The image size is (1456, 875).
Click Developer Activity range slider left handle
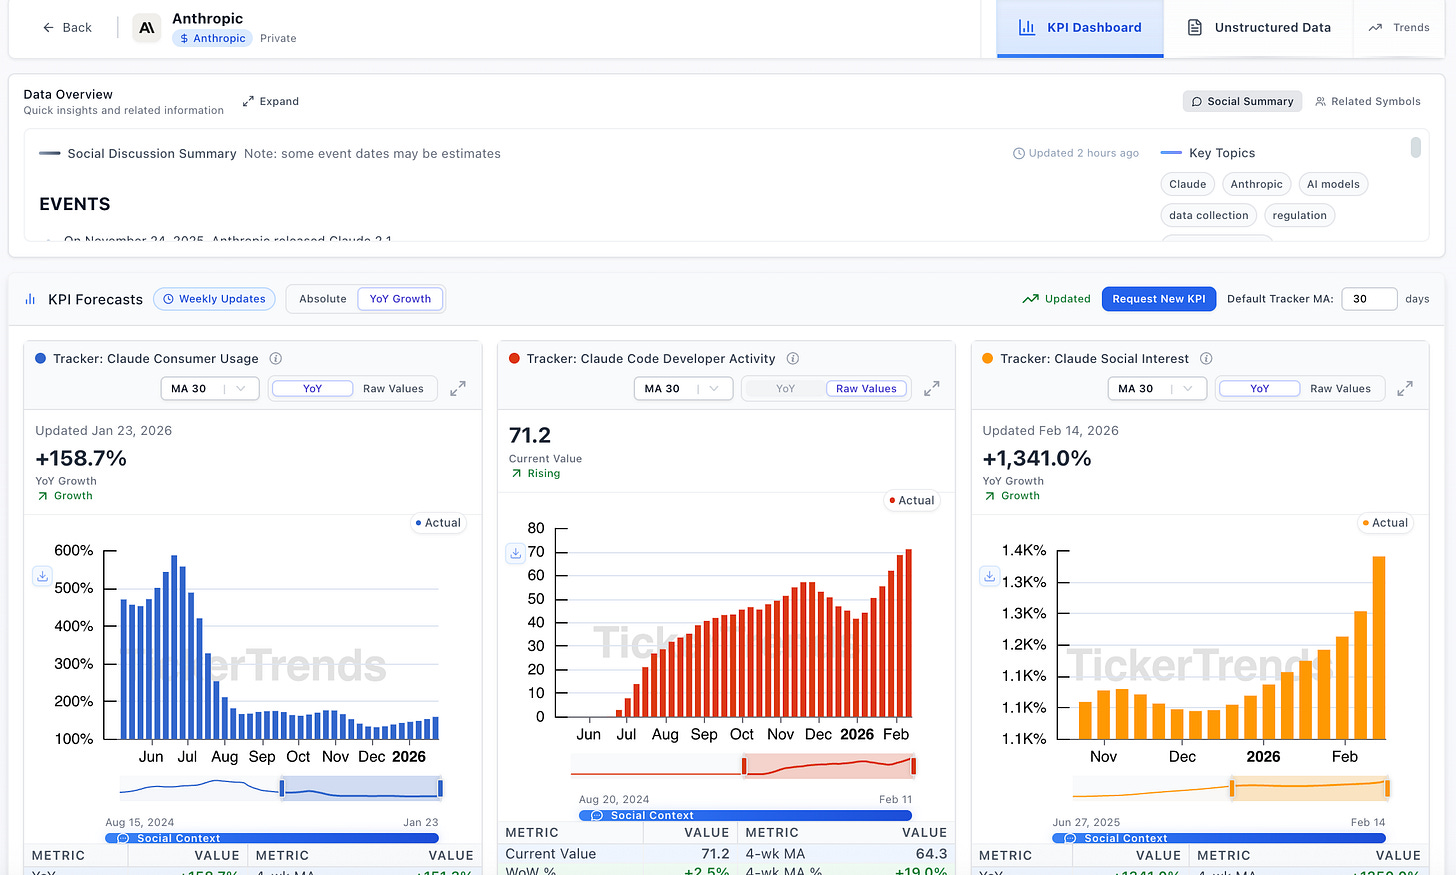click(744, 766)
